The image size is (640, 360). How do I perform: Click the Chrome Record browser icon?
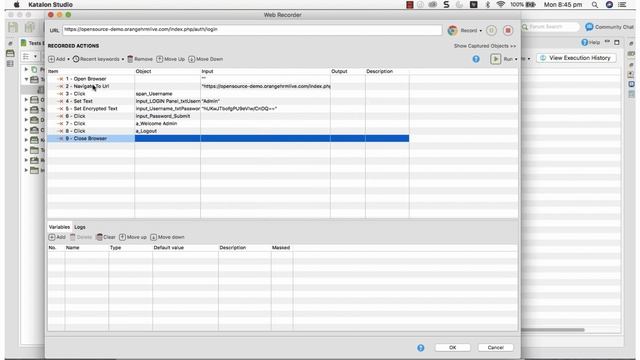[452, 30]
